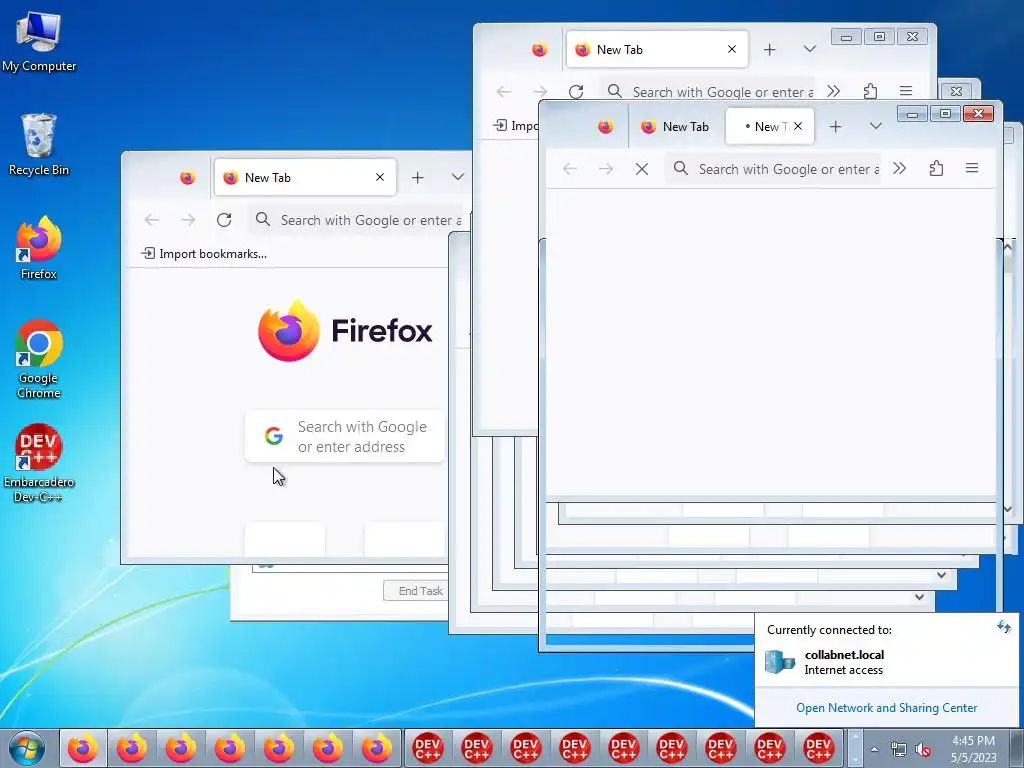Image resolution: width=1024 pixels, height=768 pixels.
Task: Click address bar in the partly covered background Firefox window
Action: [x=707, y=91]
